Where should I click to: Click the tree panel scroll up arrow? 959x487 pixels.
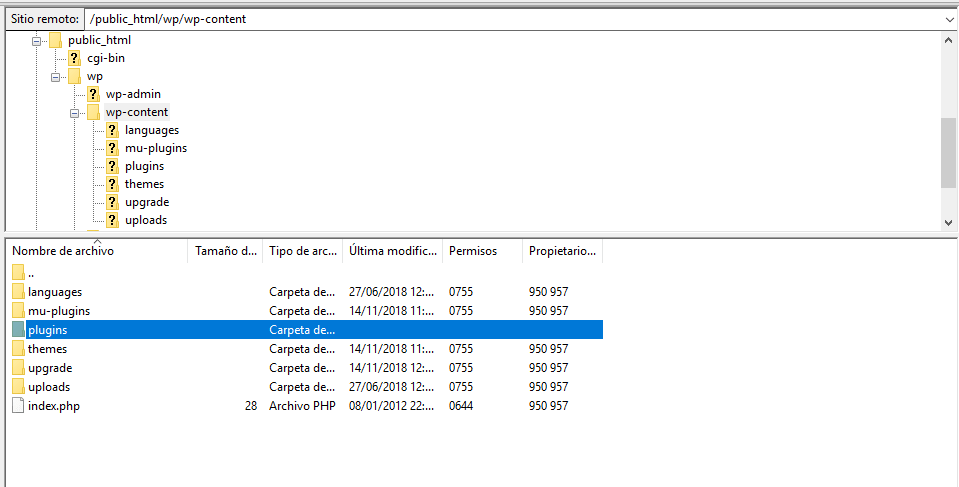(949, 40)
